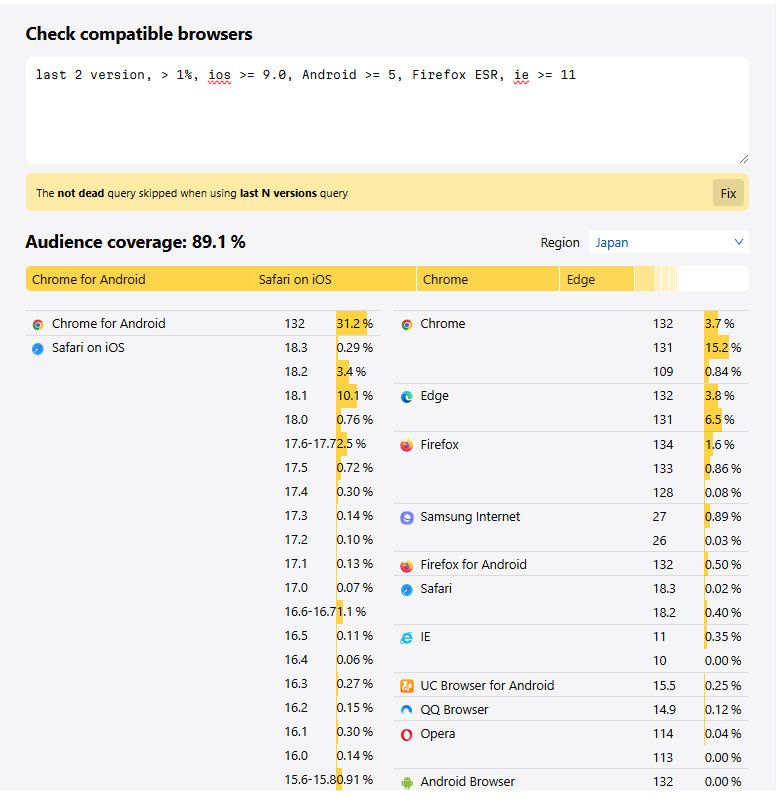The height and width of the screenshot is (797, 776).
Task: Click the Android Browser robot icon
Action: tap(407, 782)
